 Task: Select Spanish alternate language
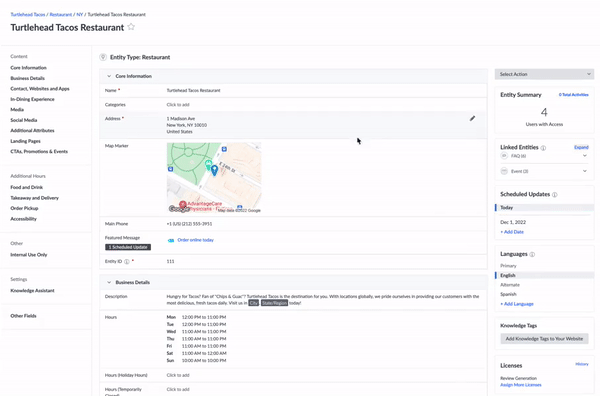[508, 294]
